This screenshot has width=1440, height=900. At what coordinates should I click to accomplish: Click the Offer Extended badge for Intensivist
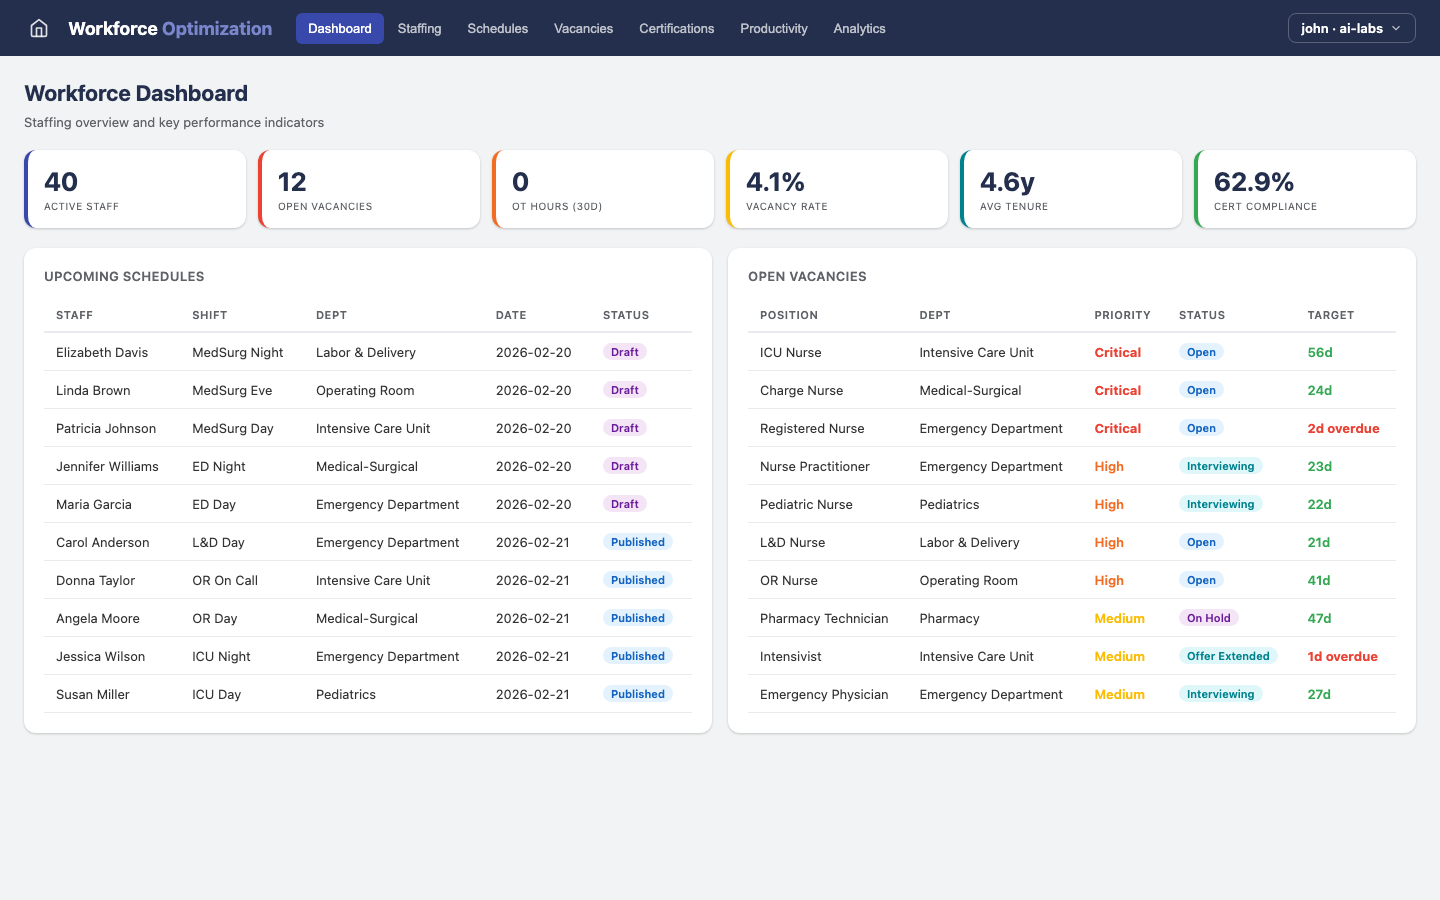(1229, 656)
